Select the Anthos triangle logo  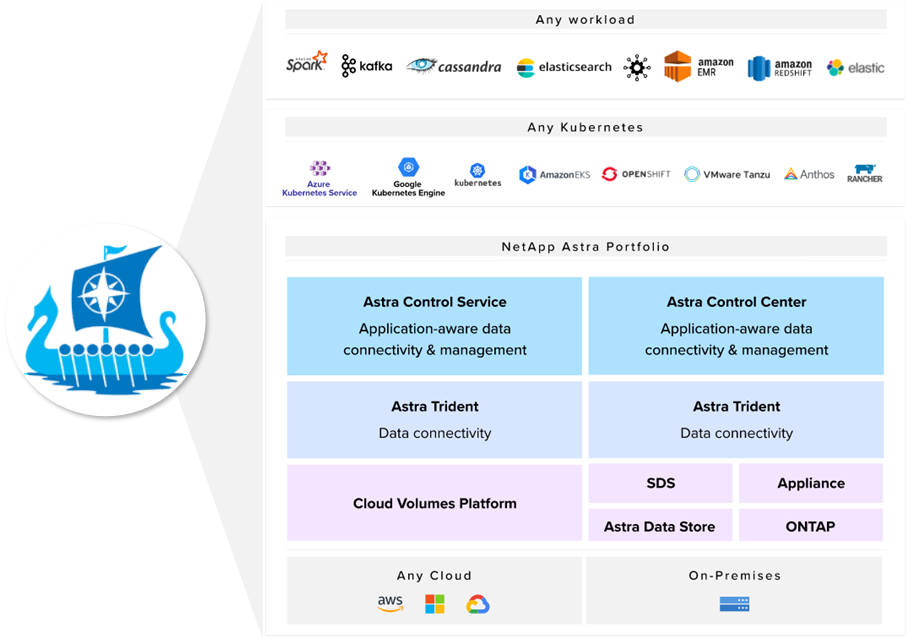(x=790, y=174)
